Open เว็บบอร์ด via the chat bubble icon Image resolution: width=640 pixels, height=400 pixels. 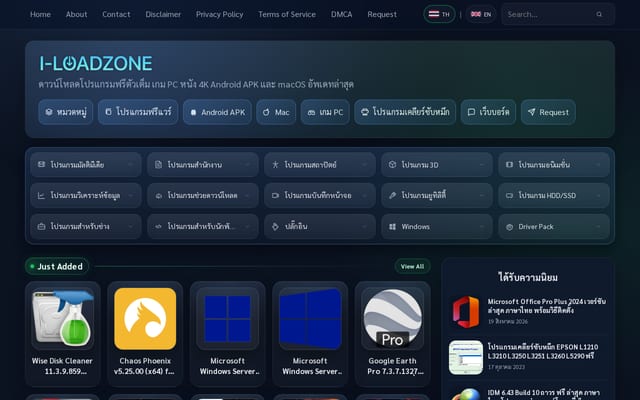(471, 112)
